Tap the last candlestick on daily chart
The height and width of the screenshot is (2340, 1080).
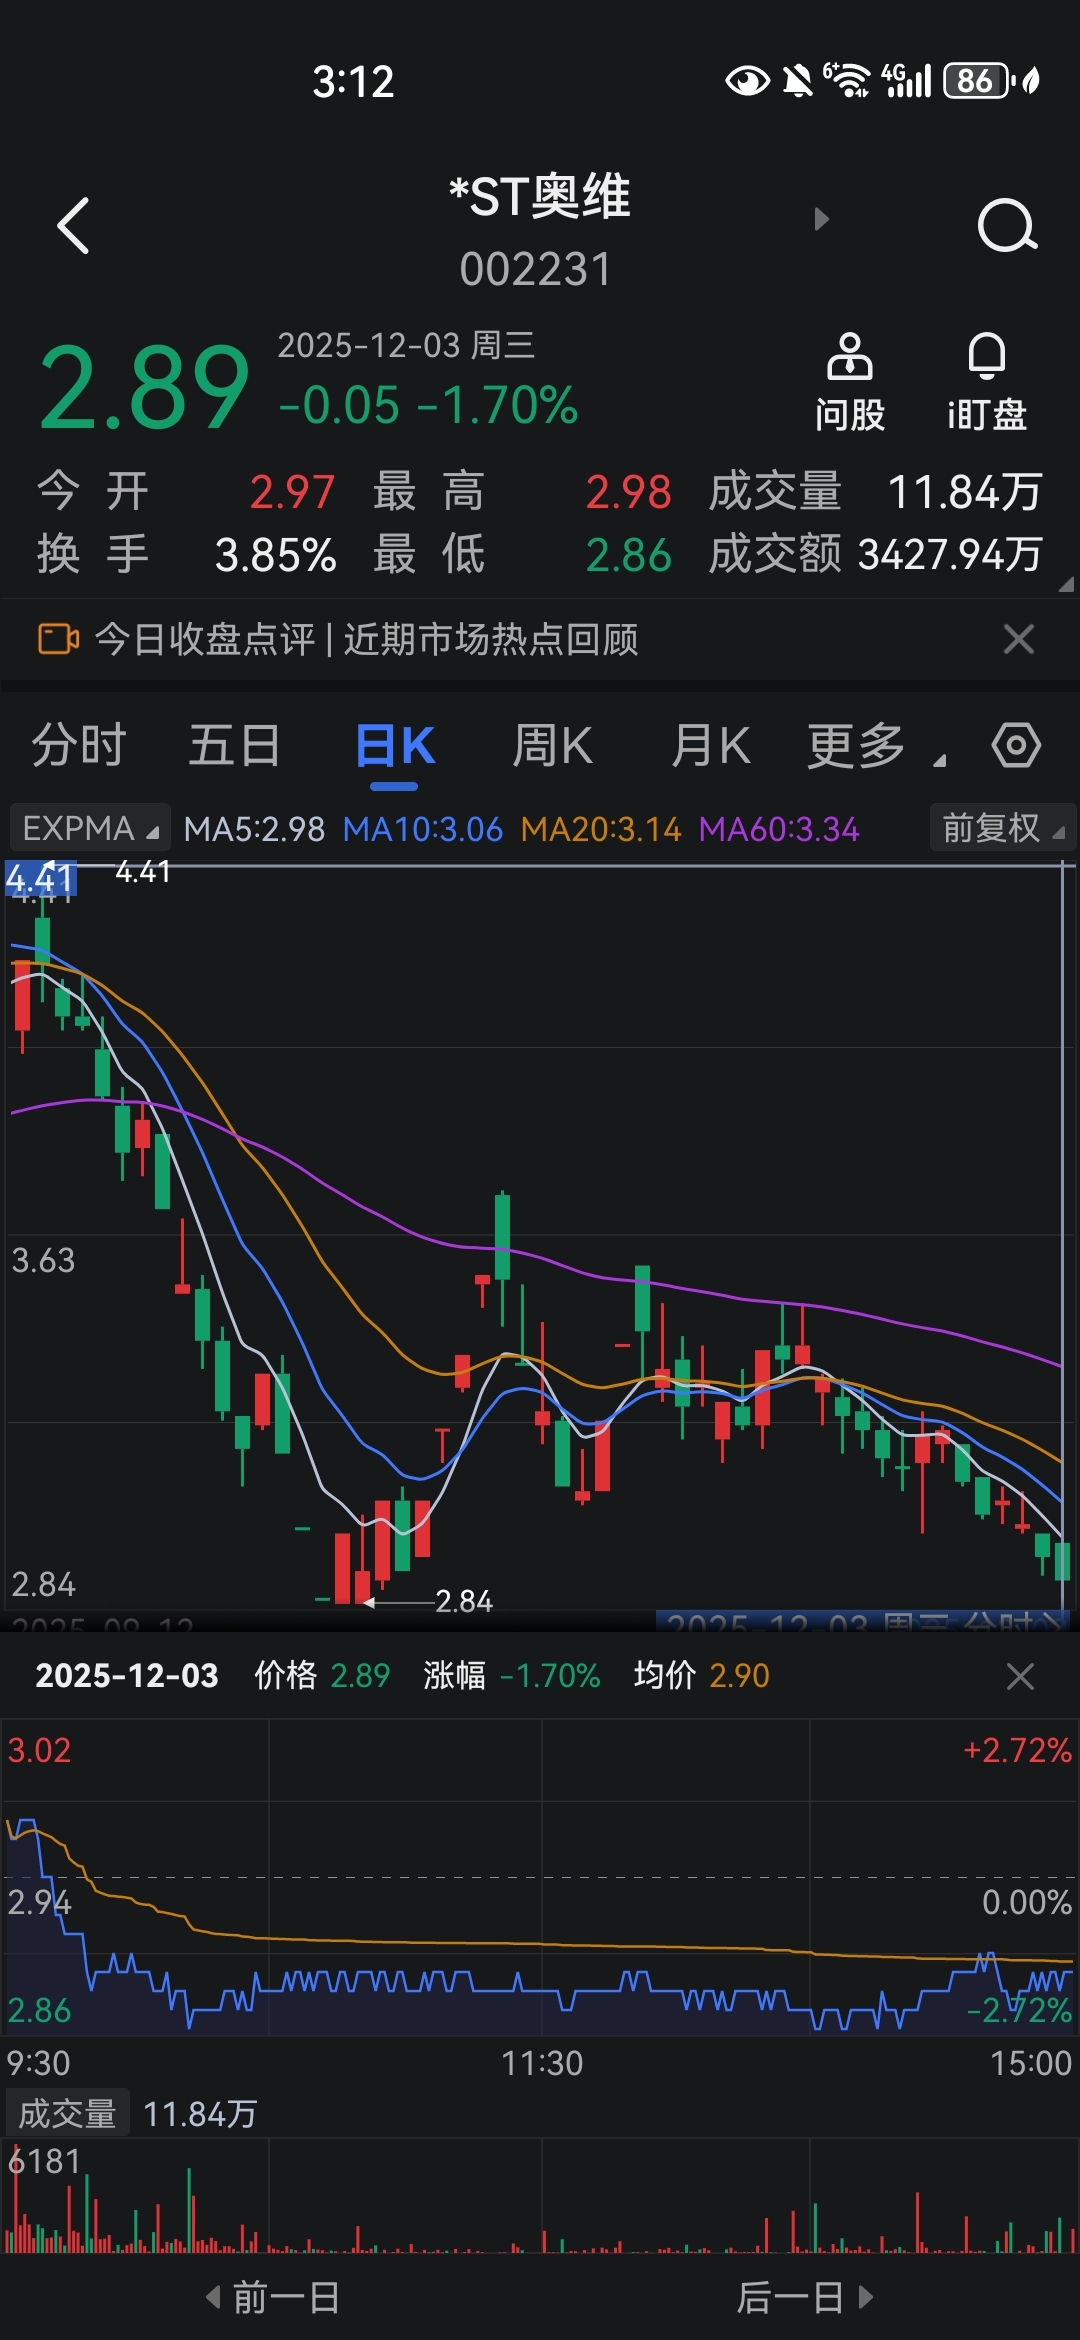point(1062,1562)
